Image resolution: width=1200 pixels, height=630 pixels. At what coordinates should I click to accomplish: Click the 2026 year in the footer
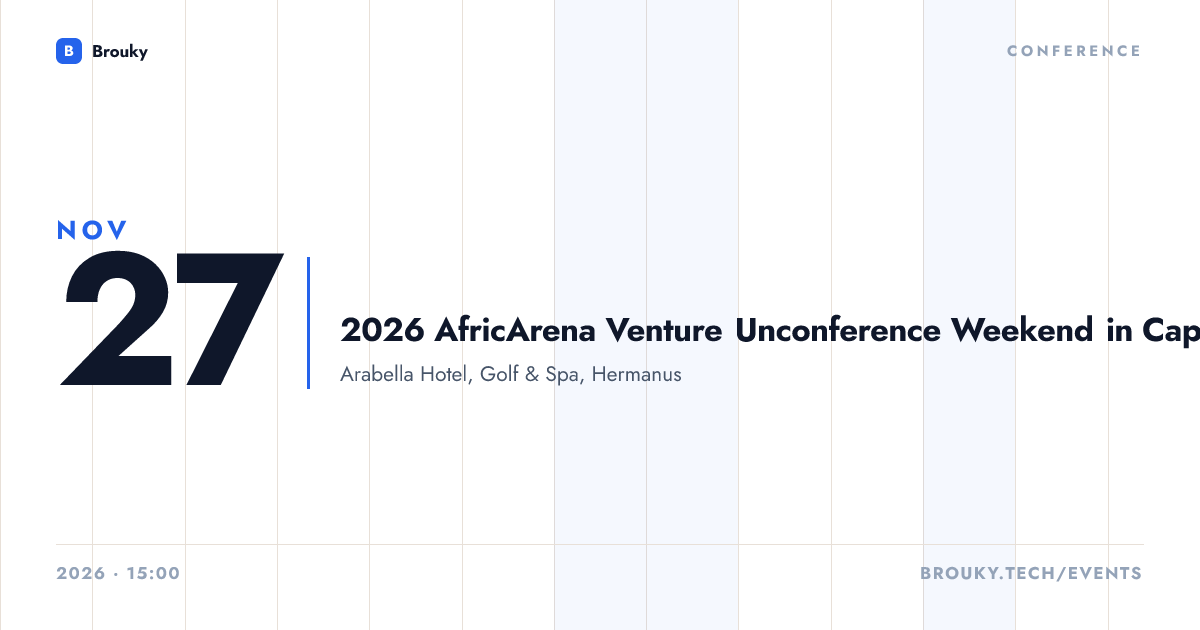point(81,574)
